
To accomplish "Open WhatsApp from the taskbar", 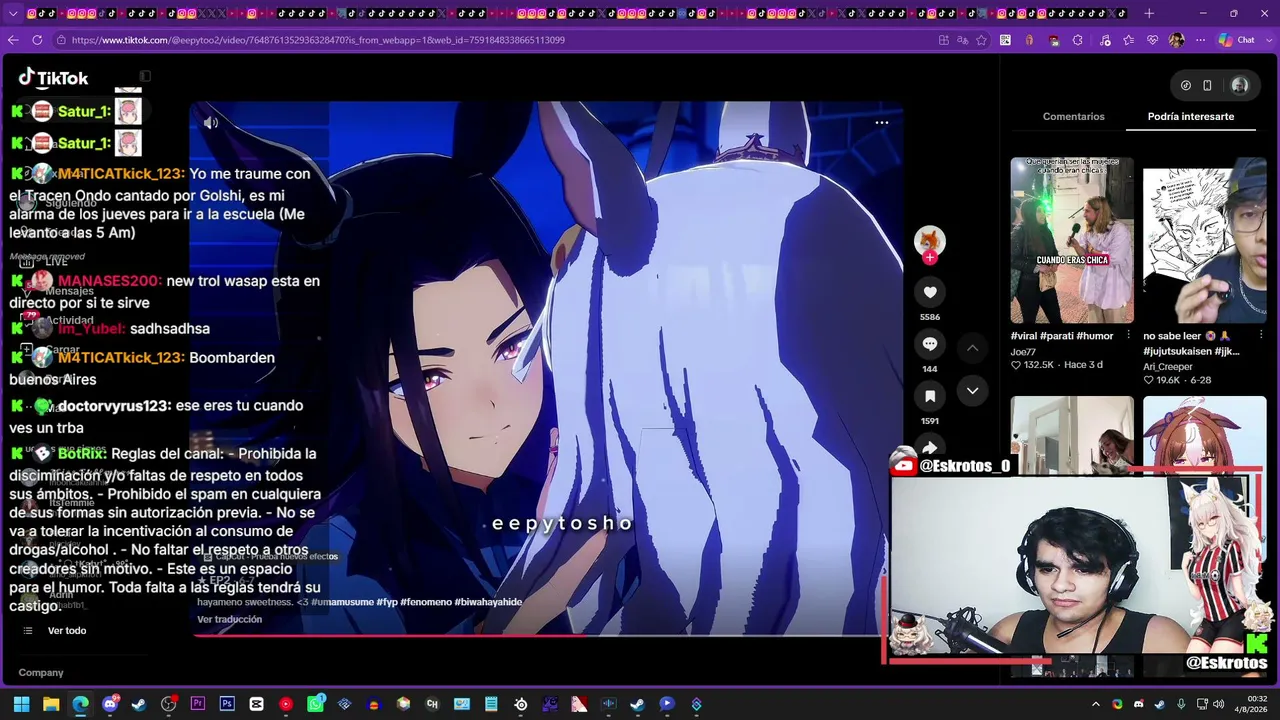I will pyautogui.click(x=316, y=704).
